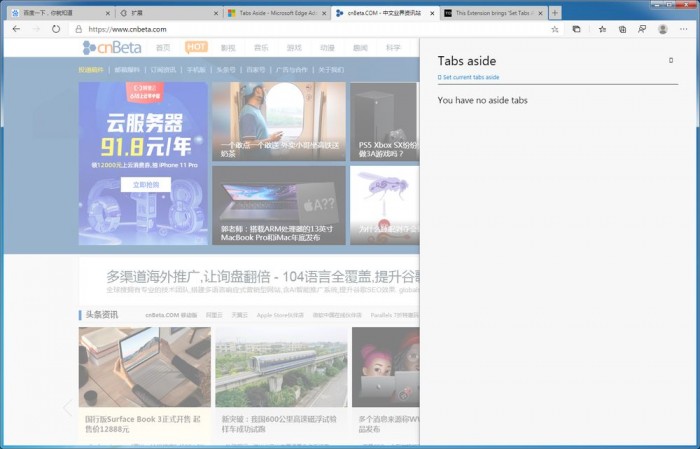
Task: Open the 首页 navigation item
Action: [x=163, y=48]
